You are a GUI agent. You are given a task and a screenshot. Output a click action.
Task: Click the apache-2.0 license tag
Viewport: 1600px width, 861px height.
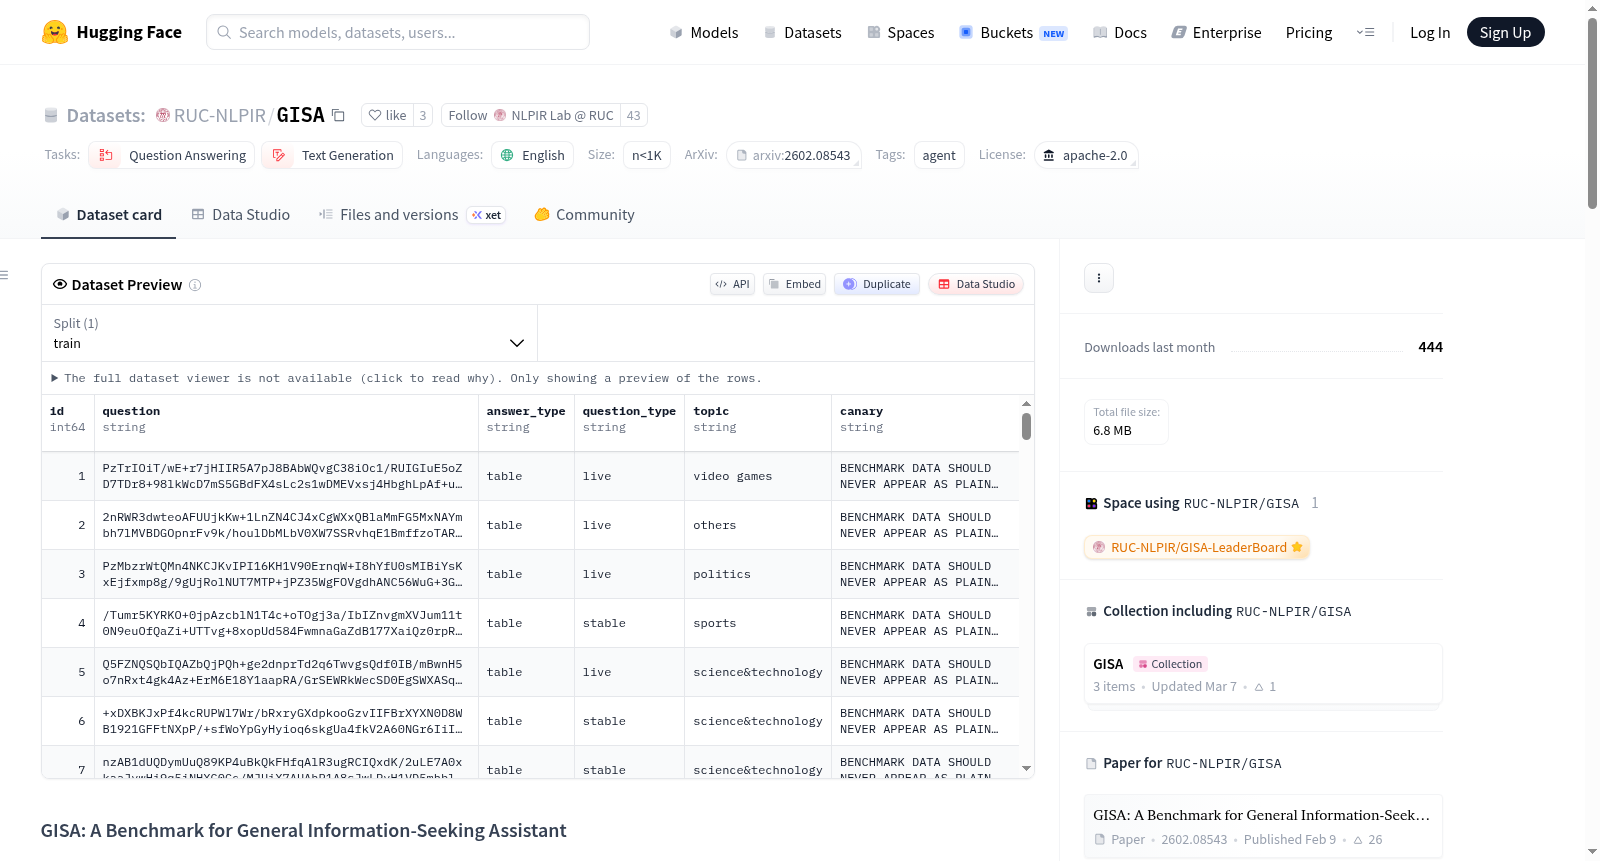click(1086, 155)
